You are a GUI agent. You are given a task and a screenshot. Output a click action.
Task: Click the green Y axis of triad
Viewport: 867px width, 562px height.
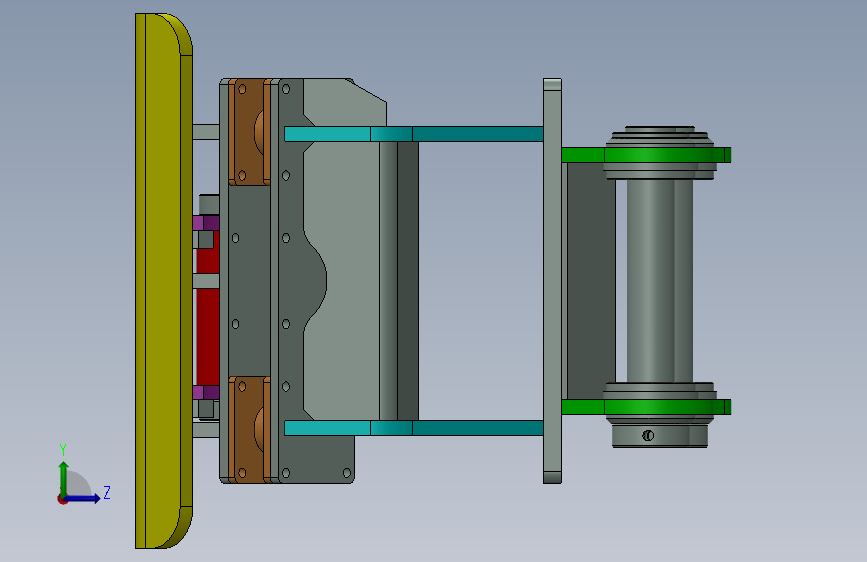point(64,479)
